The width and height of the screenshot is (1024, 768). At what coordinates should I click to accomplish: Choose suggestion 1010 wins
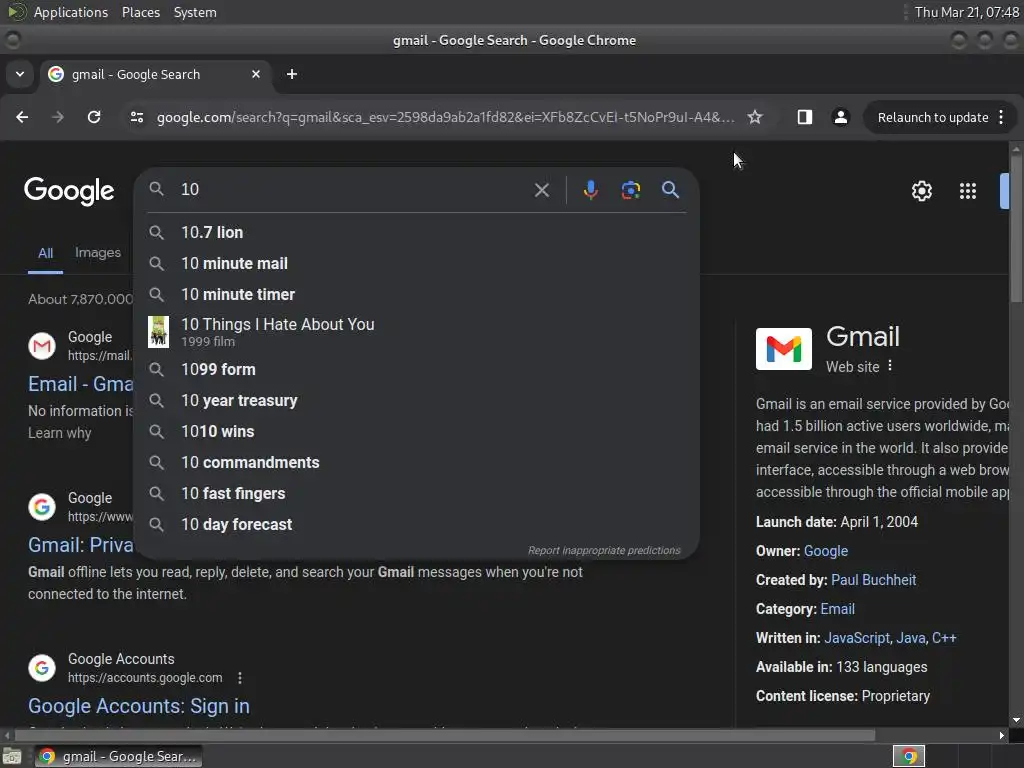tap(417, 432)
